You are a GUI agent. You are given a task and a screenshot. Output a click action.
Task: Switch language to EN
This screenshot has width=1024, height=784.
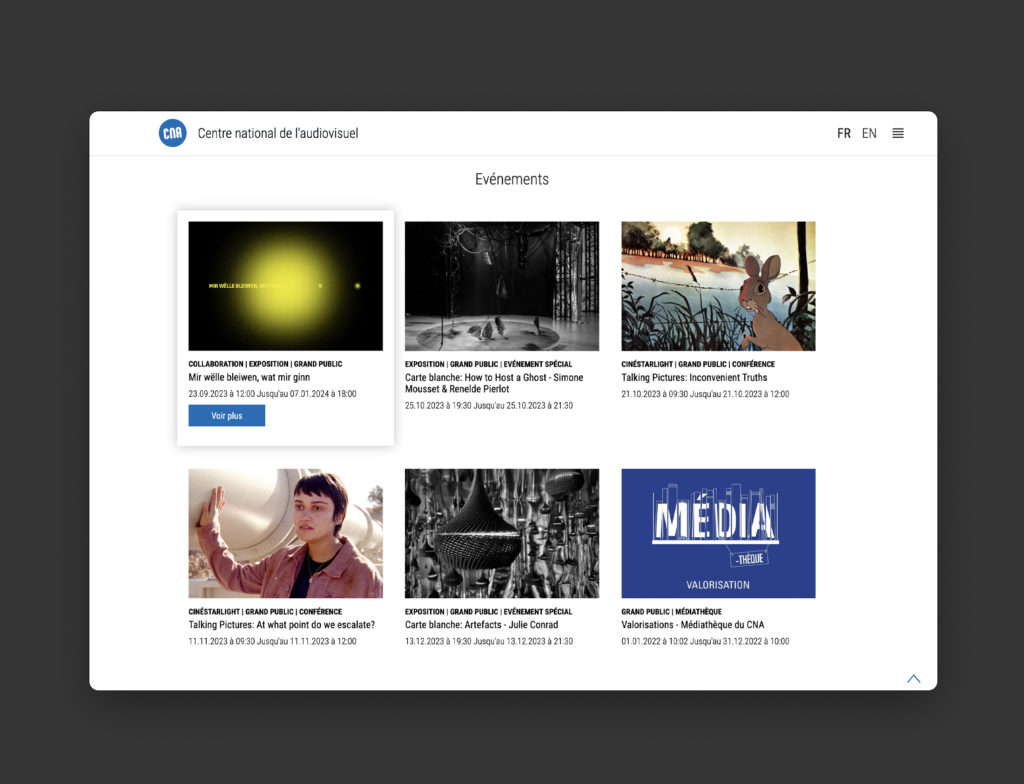[x=869, y=133]
